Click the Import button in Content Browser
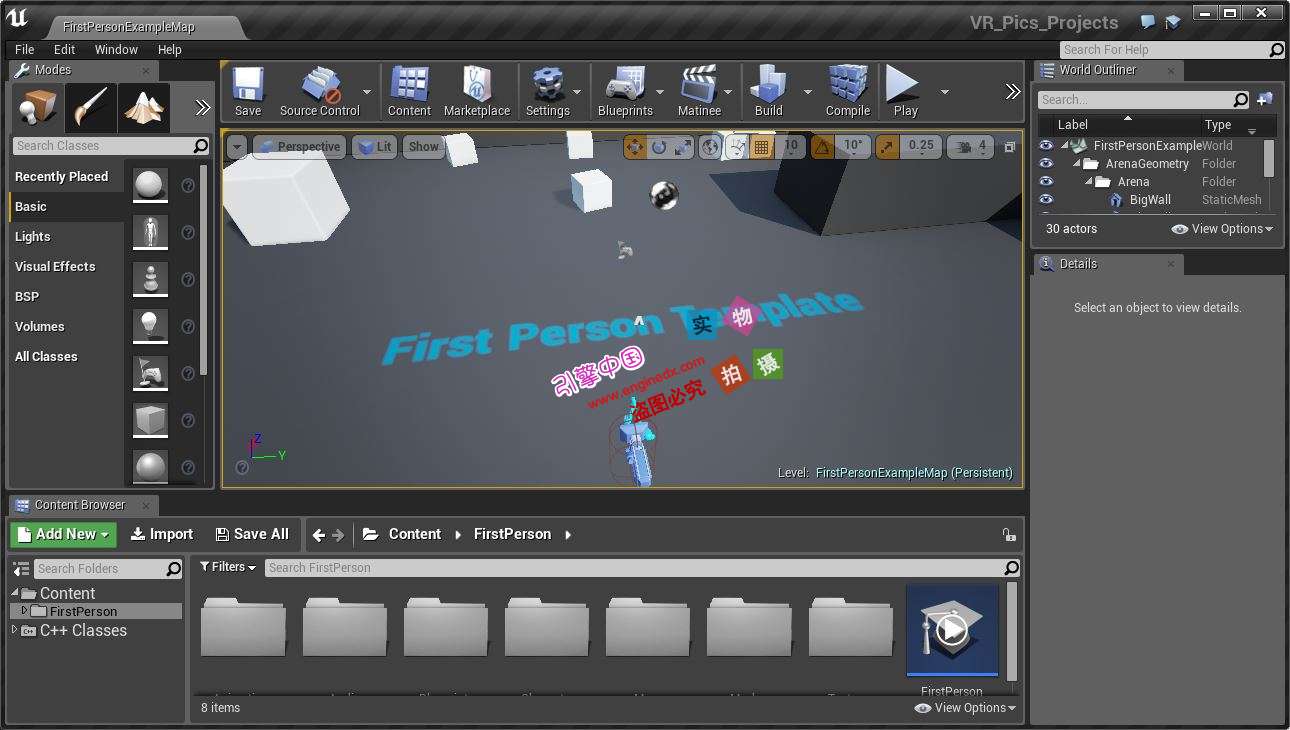 [x=162, y=534]
